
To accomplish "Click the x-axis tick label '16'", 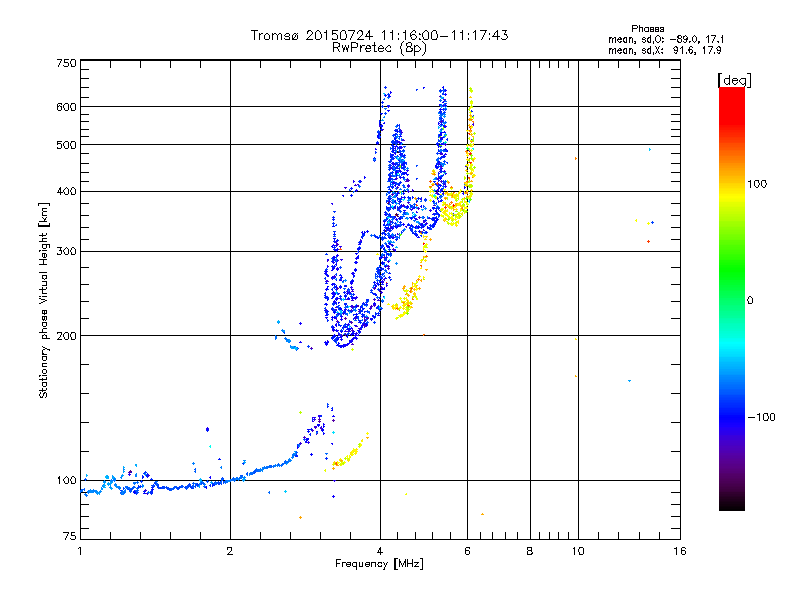I will point(680,551).
